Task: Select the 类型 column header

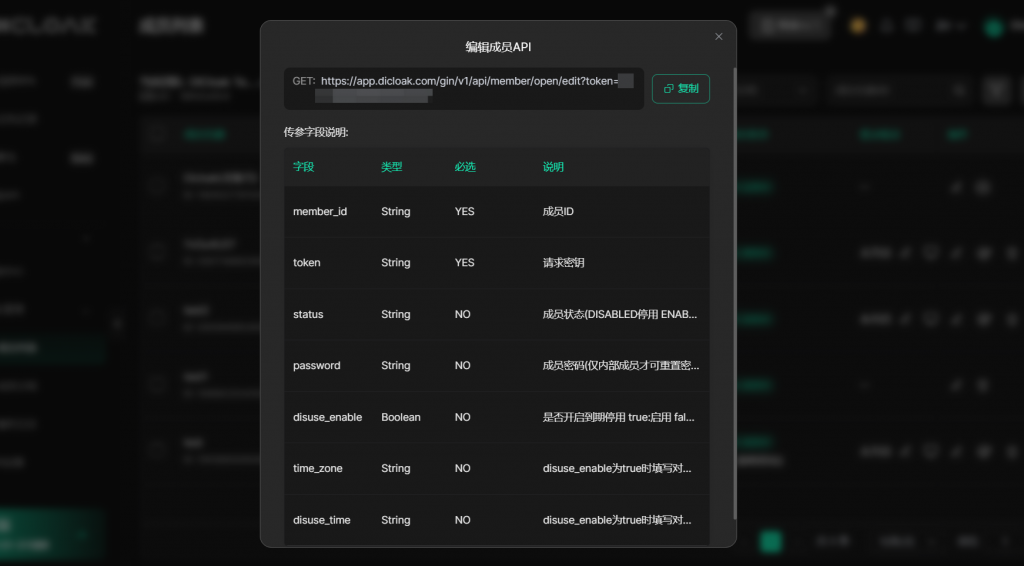Action: coord(391,167)
